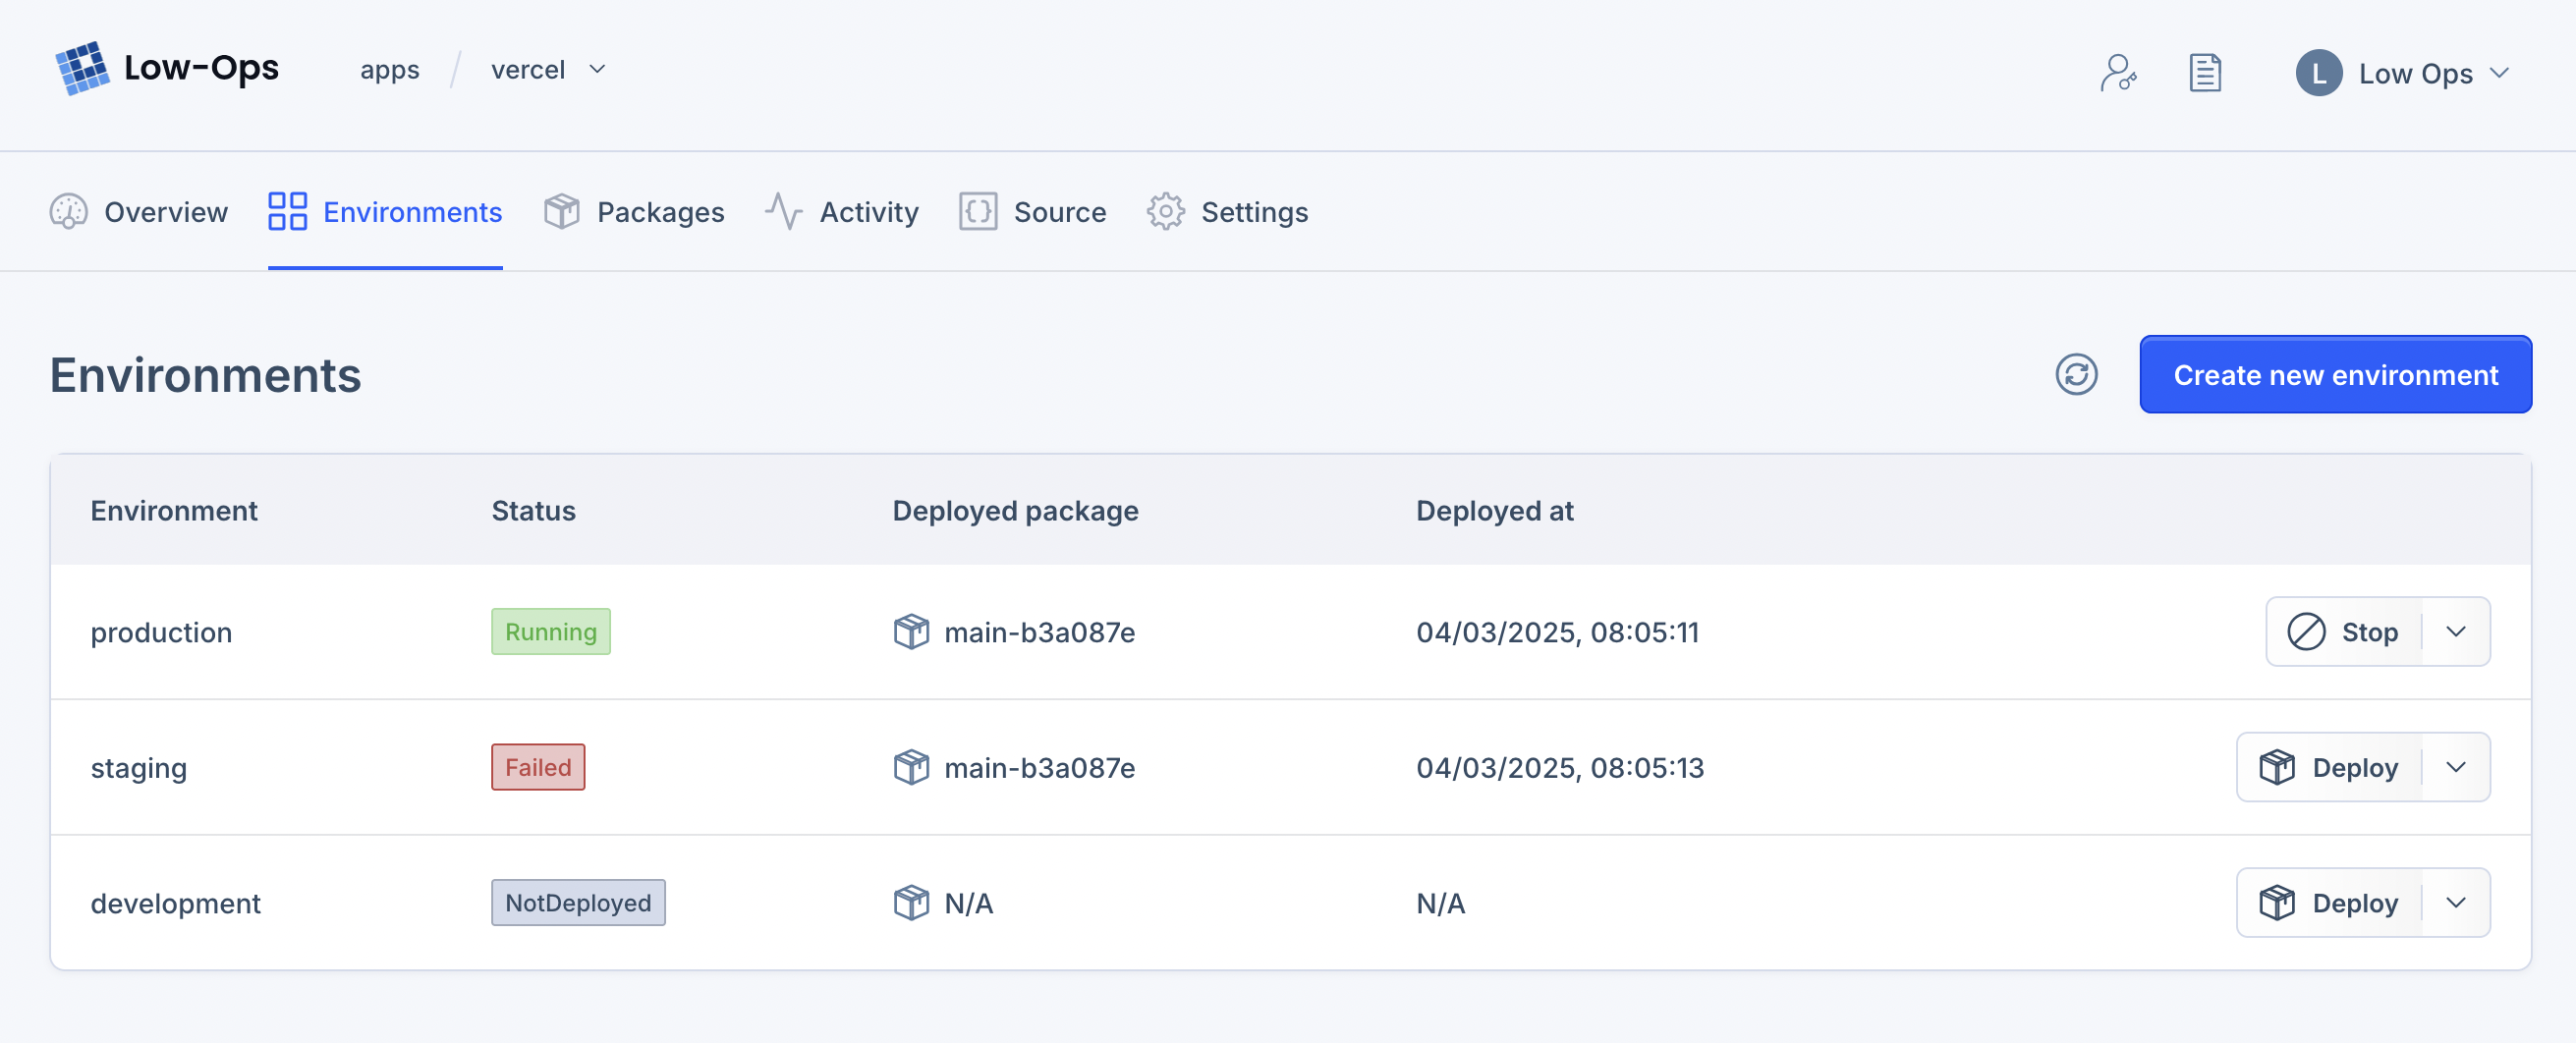Click the Low Ops avatar circle

(x=2318, y=73)
